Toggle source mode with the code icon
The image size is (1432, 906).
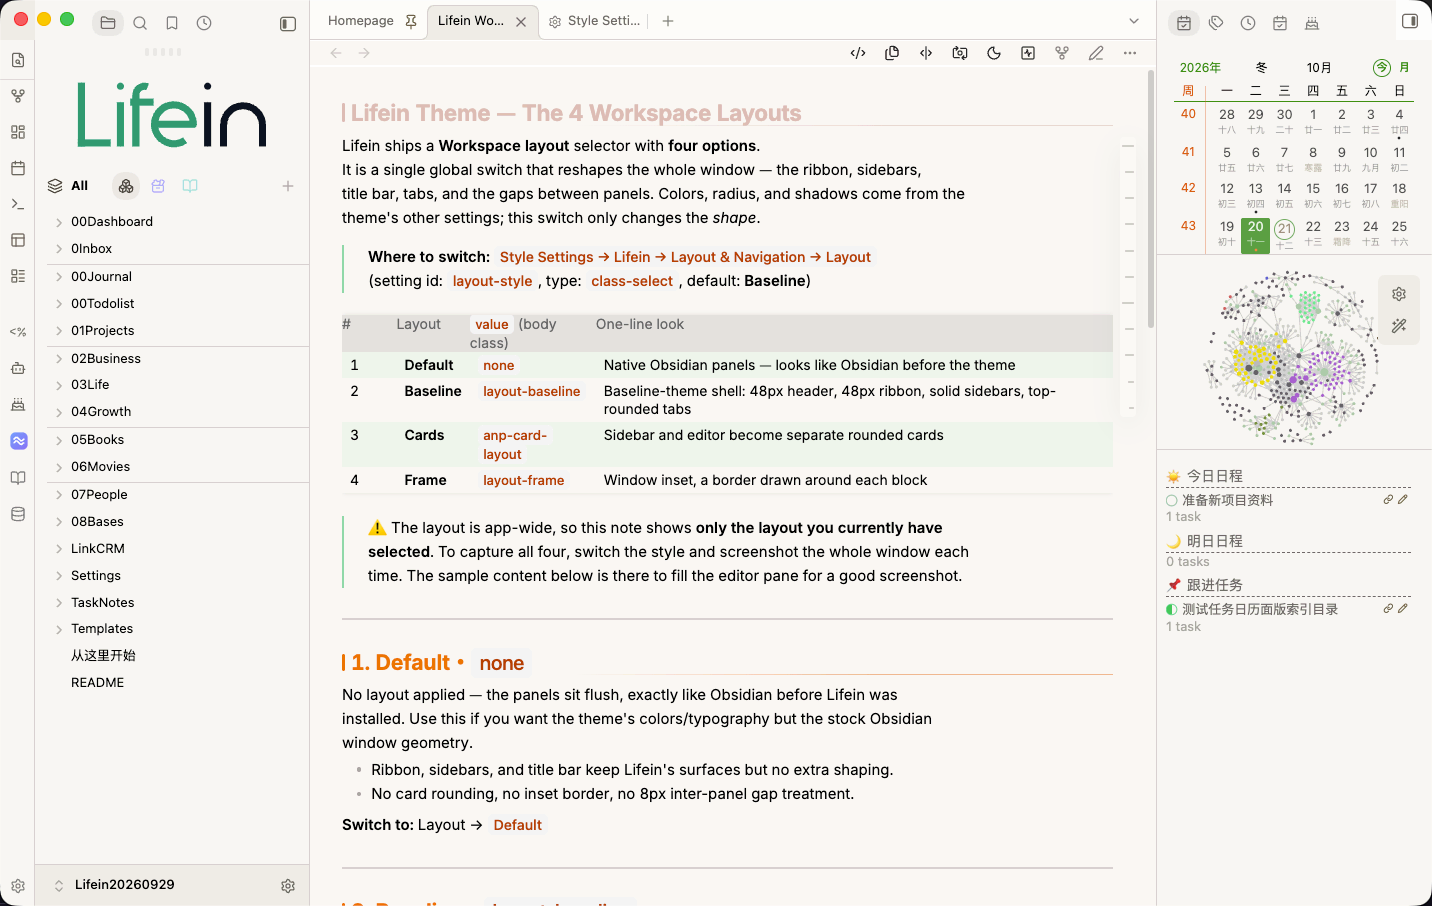tap(858, 53)
